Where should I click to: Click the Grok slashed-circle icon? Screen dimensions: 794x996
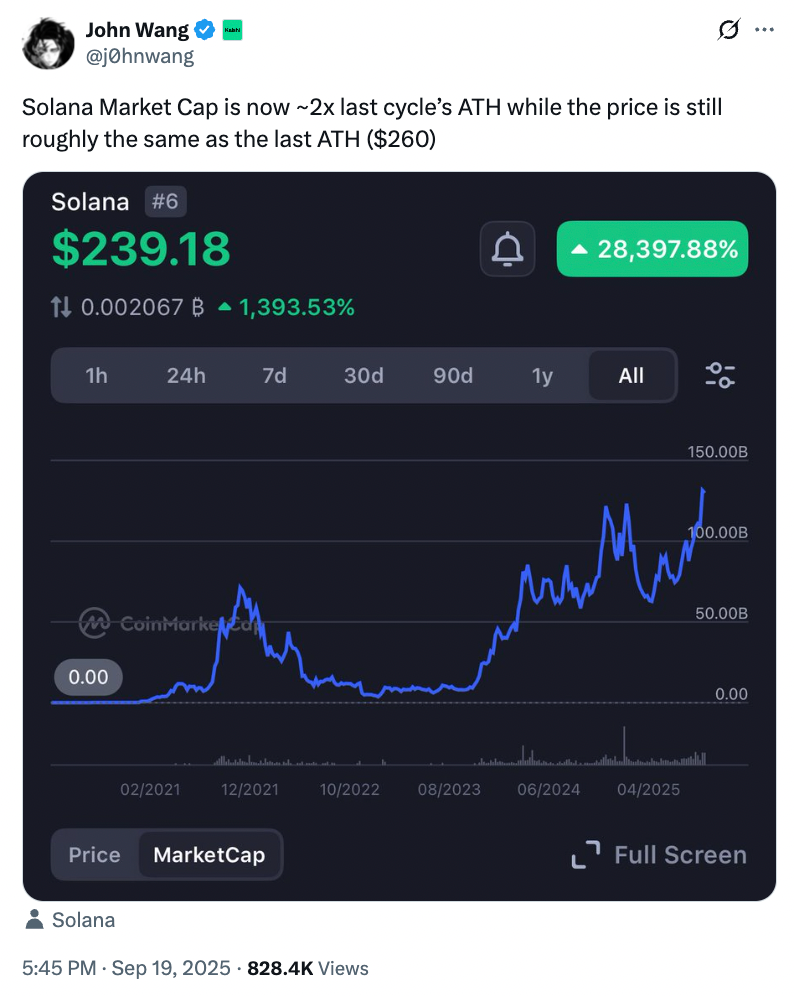[x=729, y=29]
